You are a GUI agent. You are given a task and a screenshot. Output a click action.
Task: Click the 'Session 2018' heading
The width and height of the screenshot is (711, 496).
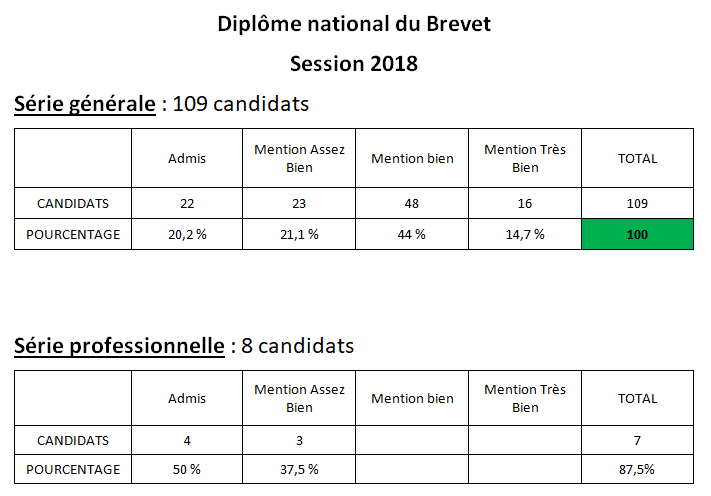pyautogui.click(x=354, y=63)
